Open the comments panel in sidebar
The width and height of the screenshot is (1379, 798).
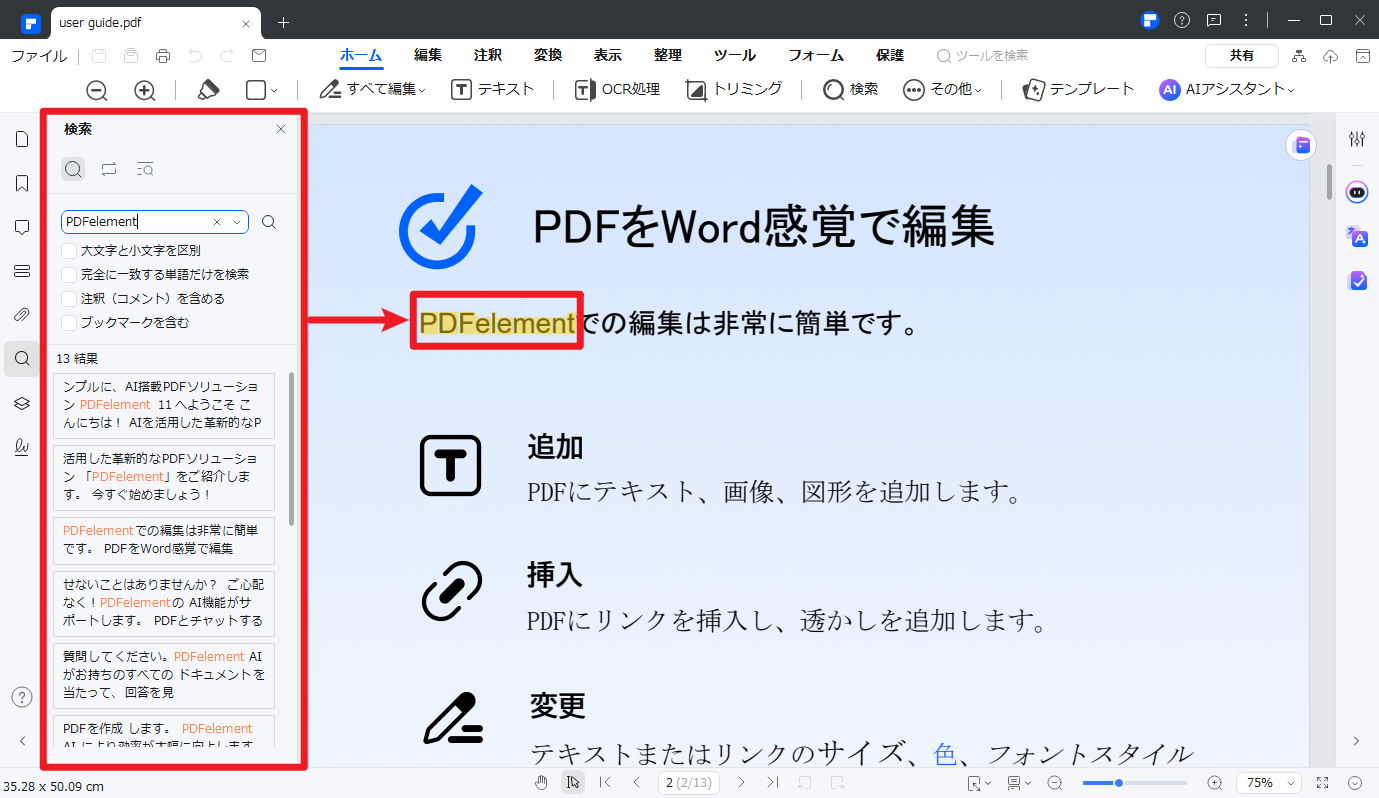[22, 227]
